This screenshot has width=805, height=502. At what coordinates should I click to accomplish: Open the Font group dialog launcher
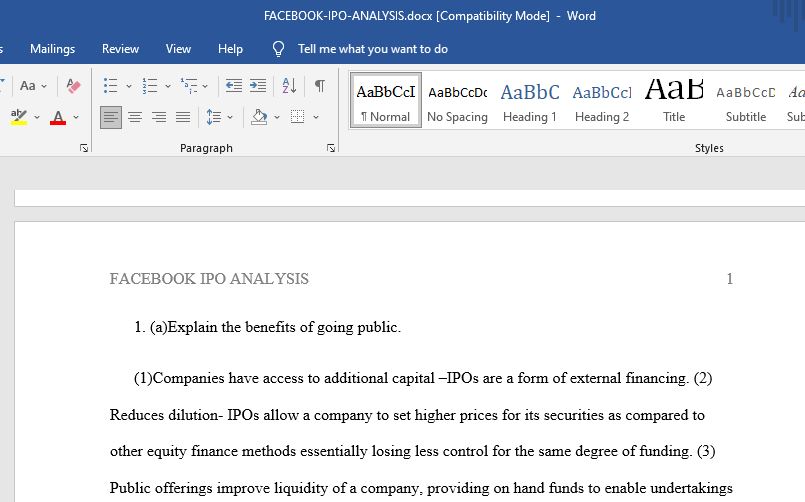tap(84, 148)
